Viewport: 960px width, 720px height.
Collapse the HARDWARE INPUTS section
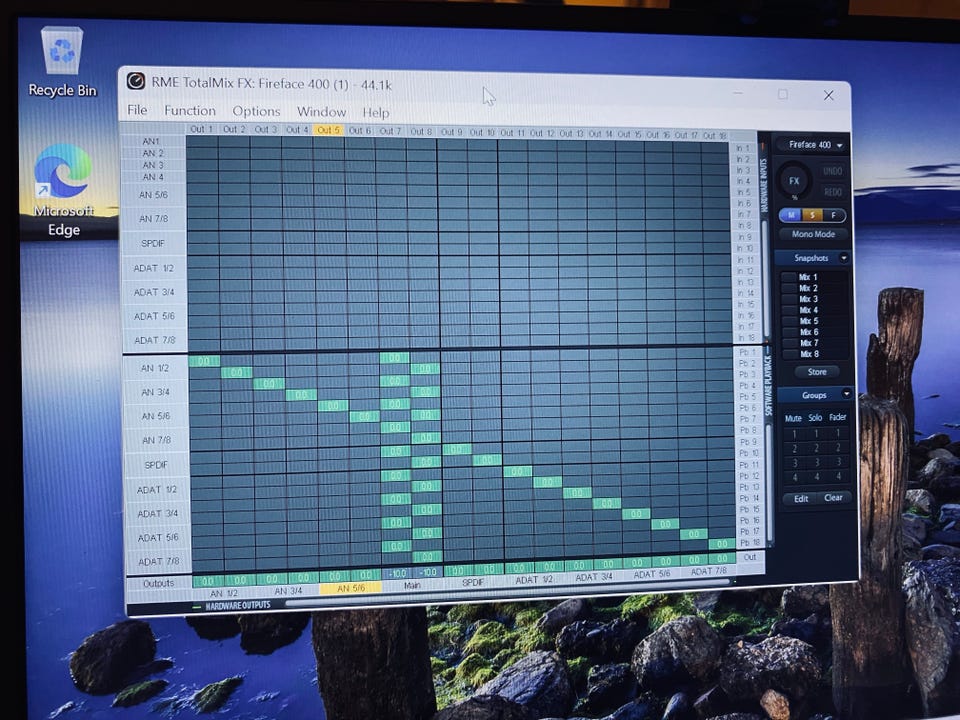(x=763, y=148)
